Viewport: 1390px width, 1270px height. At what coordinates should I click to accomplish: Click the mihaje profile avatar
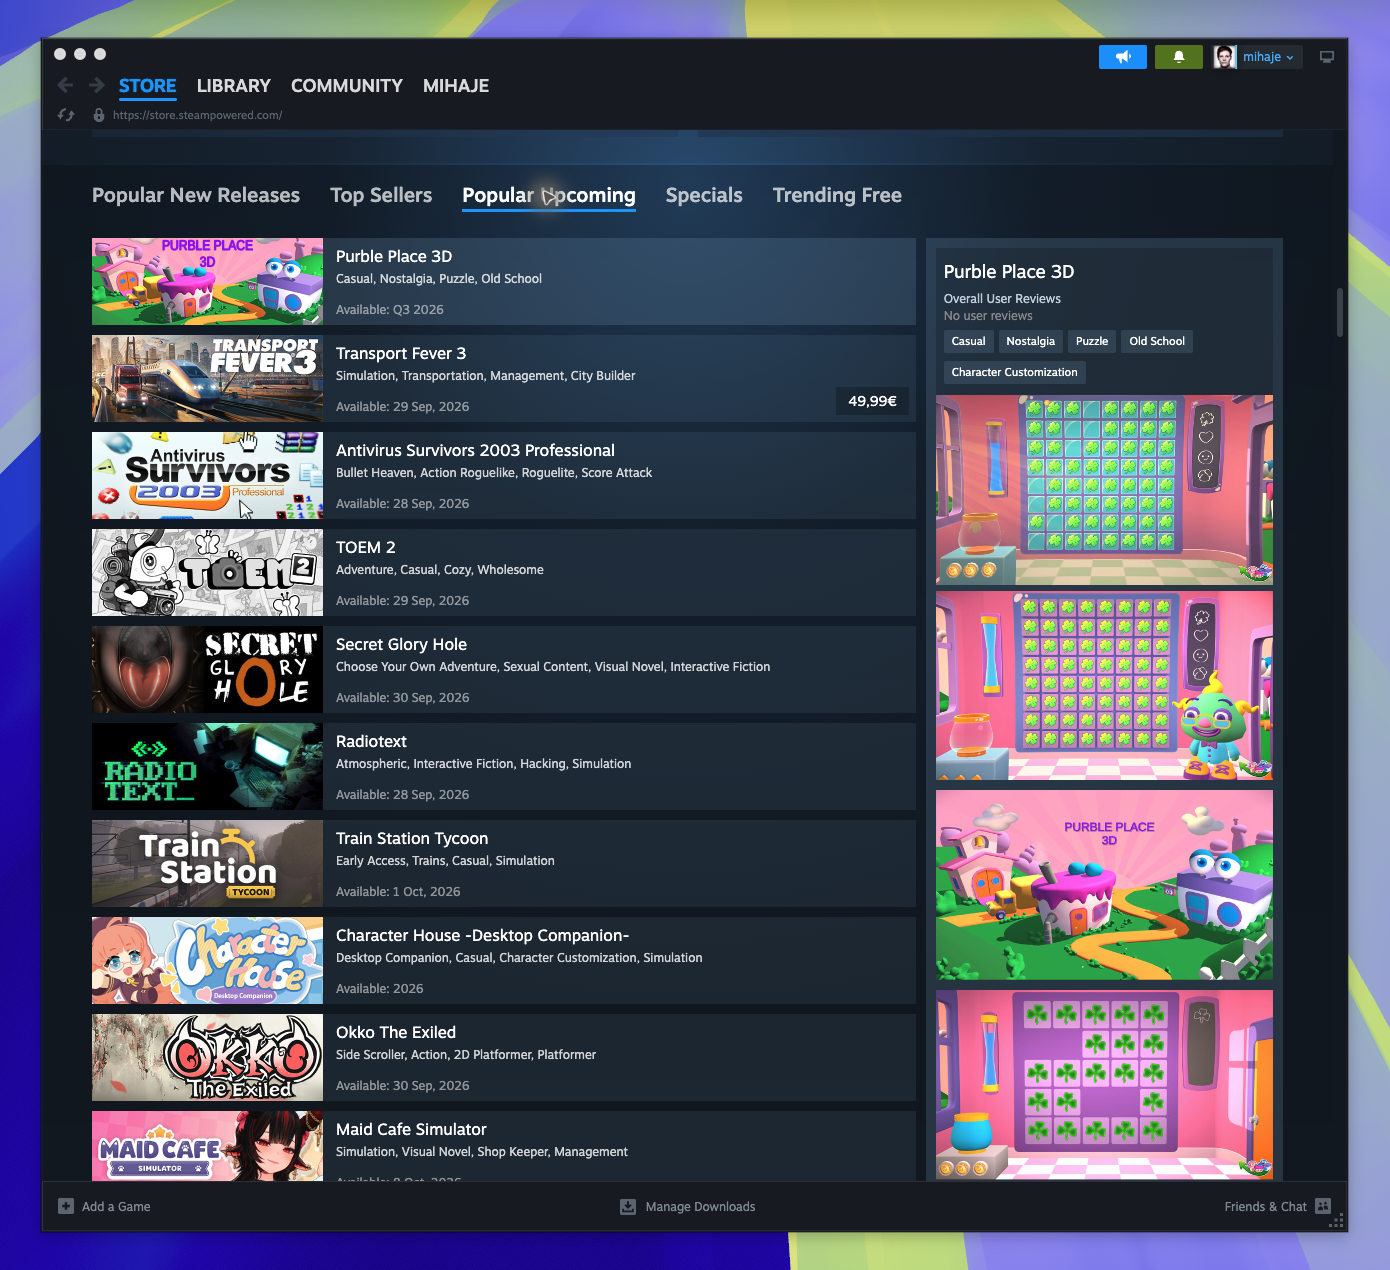[x=1225, y=57]
